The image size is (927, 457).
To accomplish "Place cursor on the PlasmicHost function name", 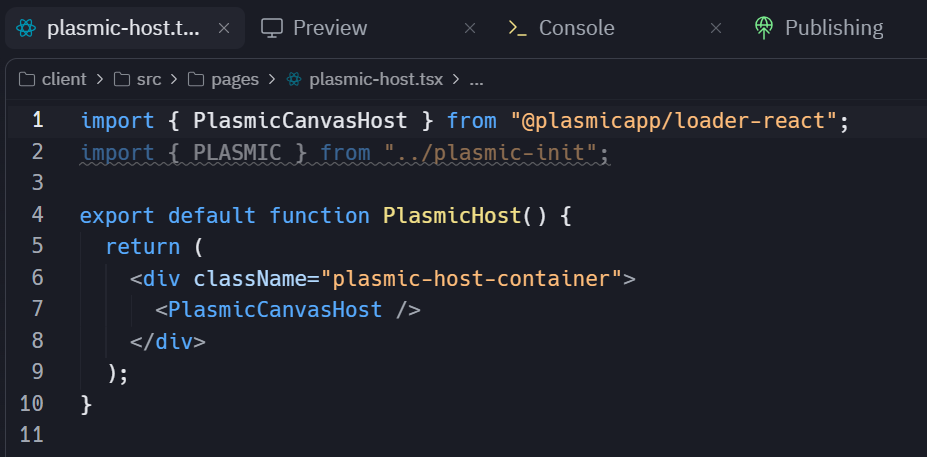I will (x=452, y=215).
